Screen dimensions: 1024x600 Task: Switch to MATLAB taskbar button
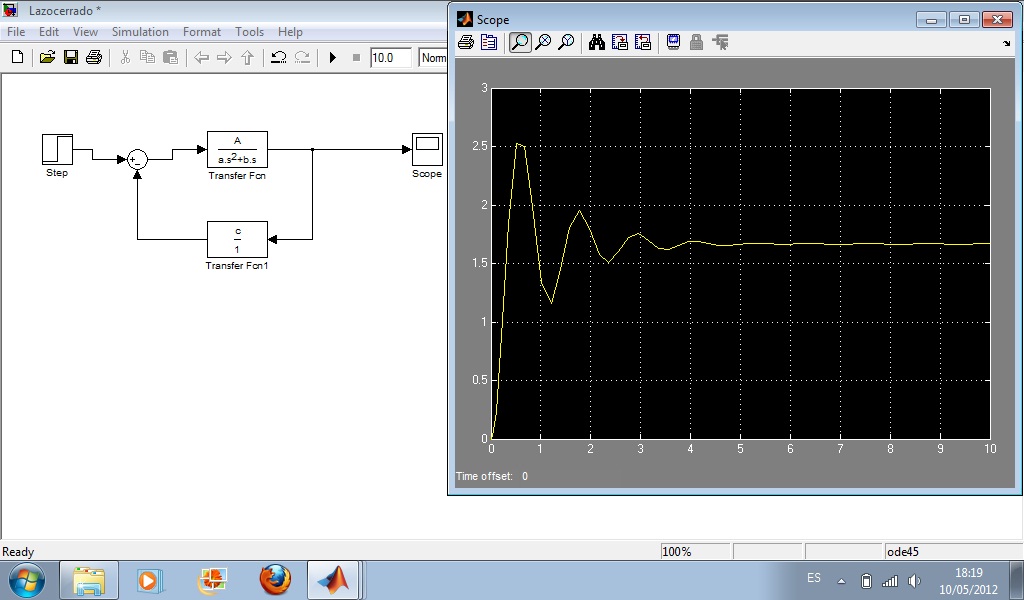pyautogui.click(x=333, y=580)
